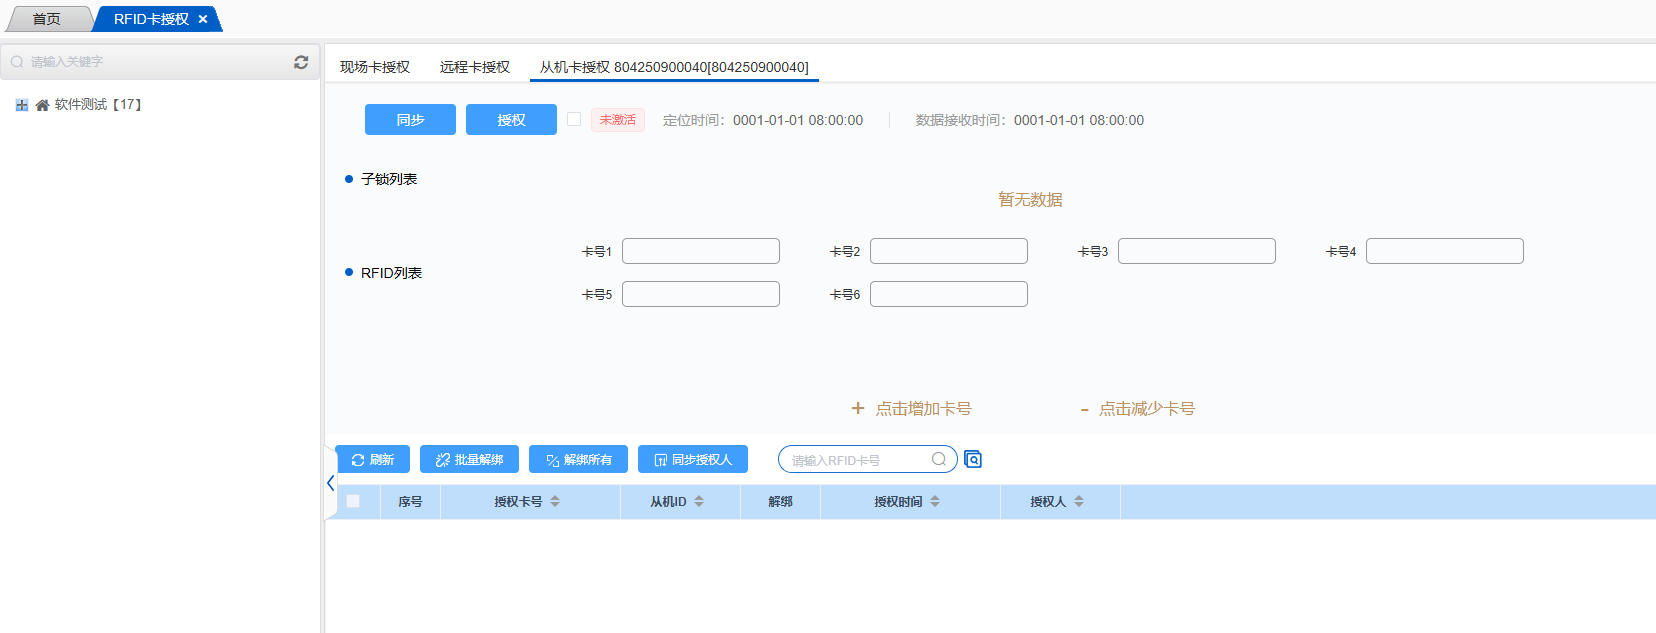Click the minus icon 点击减少卡号
1656x633 pixels.
pyautogui.click(x=1084, y=409)
